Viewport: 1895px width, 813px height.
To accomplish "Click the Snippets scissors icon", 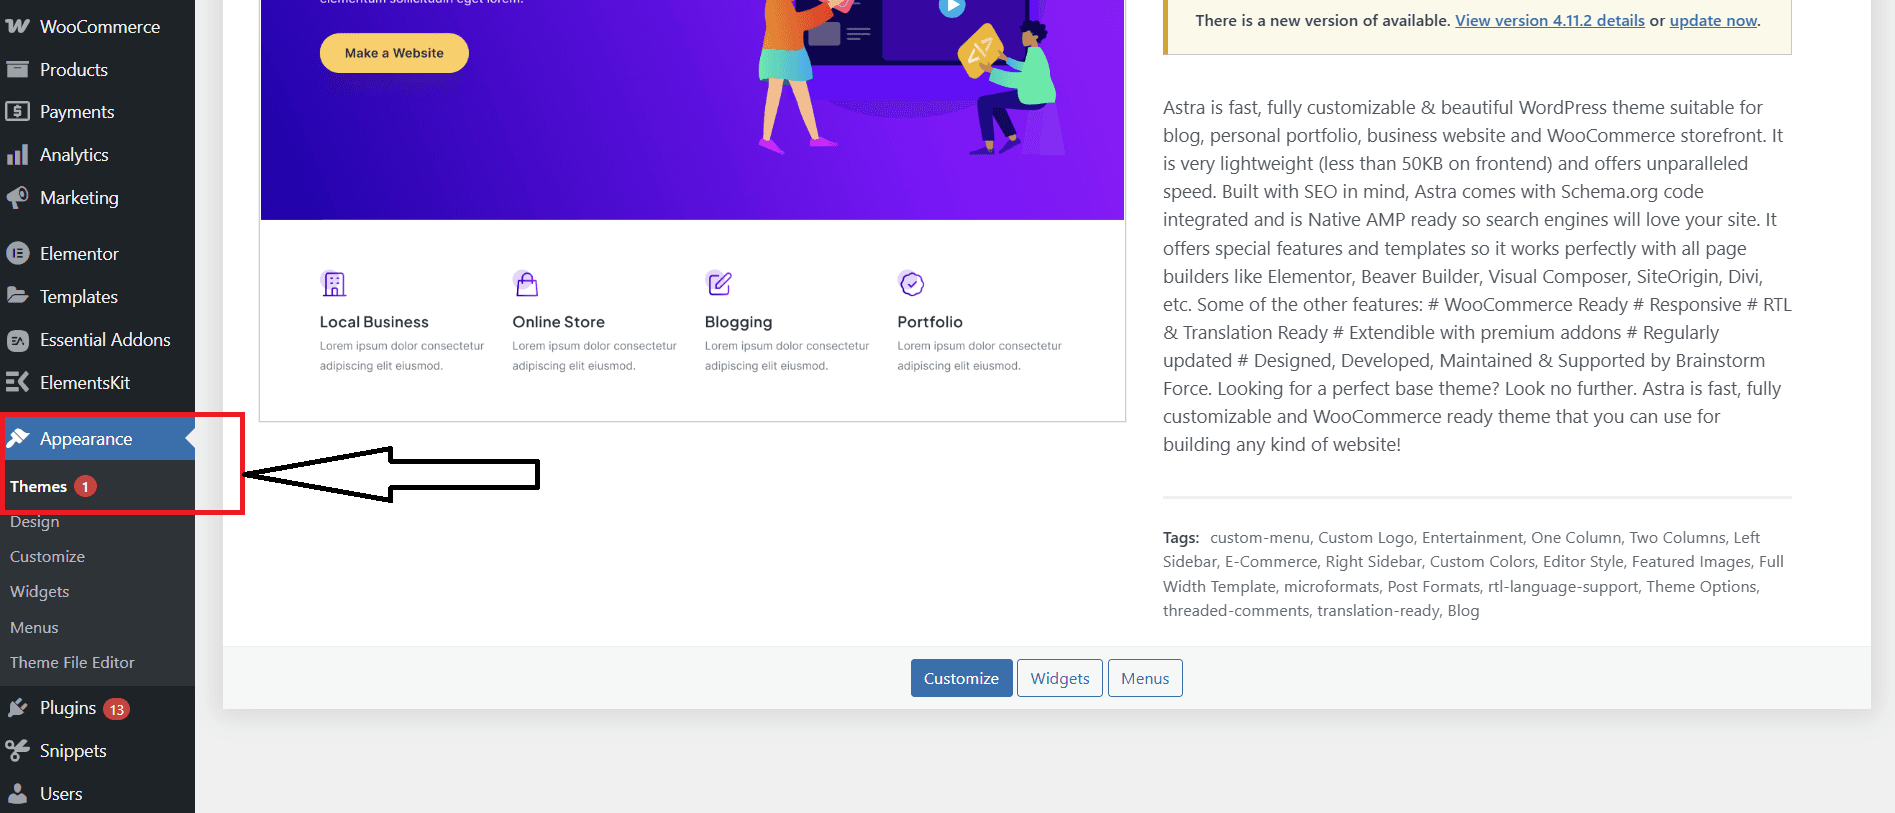I will pyautogui.click(x=18, y=751).
